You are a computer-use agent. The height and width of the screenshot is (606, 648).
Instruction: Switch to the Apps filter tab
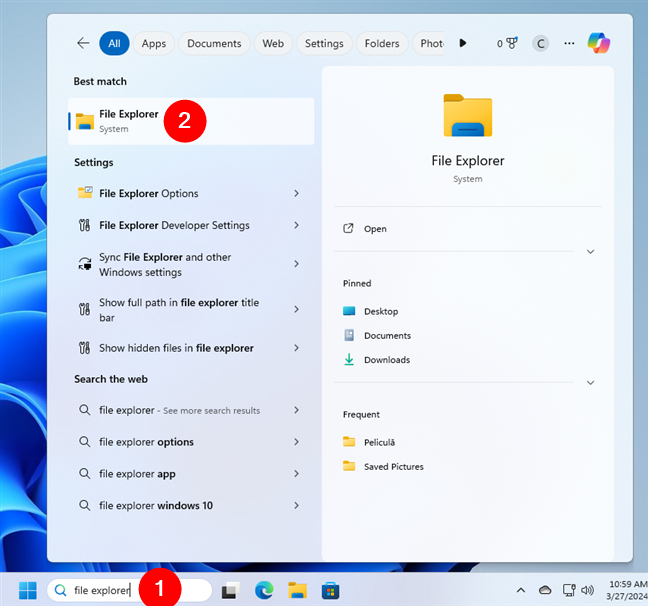coord(154,43)
